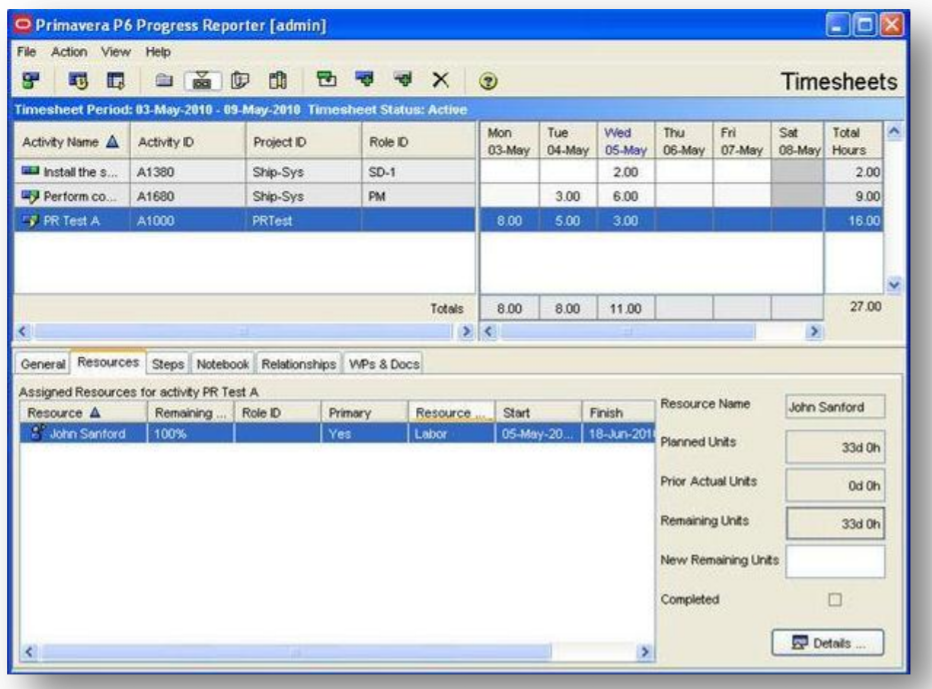Click the green save-into-box toolbar icon
The height and width of the screenshot is (689, 932).
(326, 78)
